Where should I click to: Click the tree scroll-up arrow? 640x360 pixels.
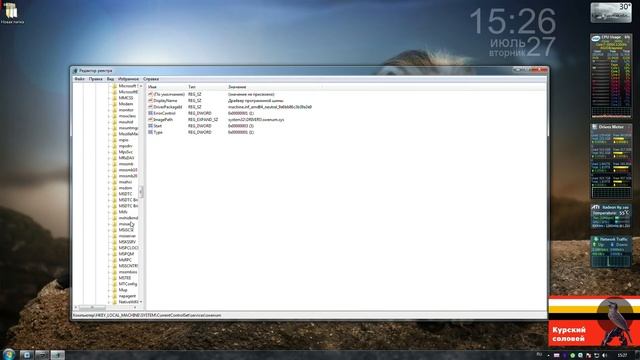point(141,86)
